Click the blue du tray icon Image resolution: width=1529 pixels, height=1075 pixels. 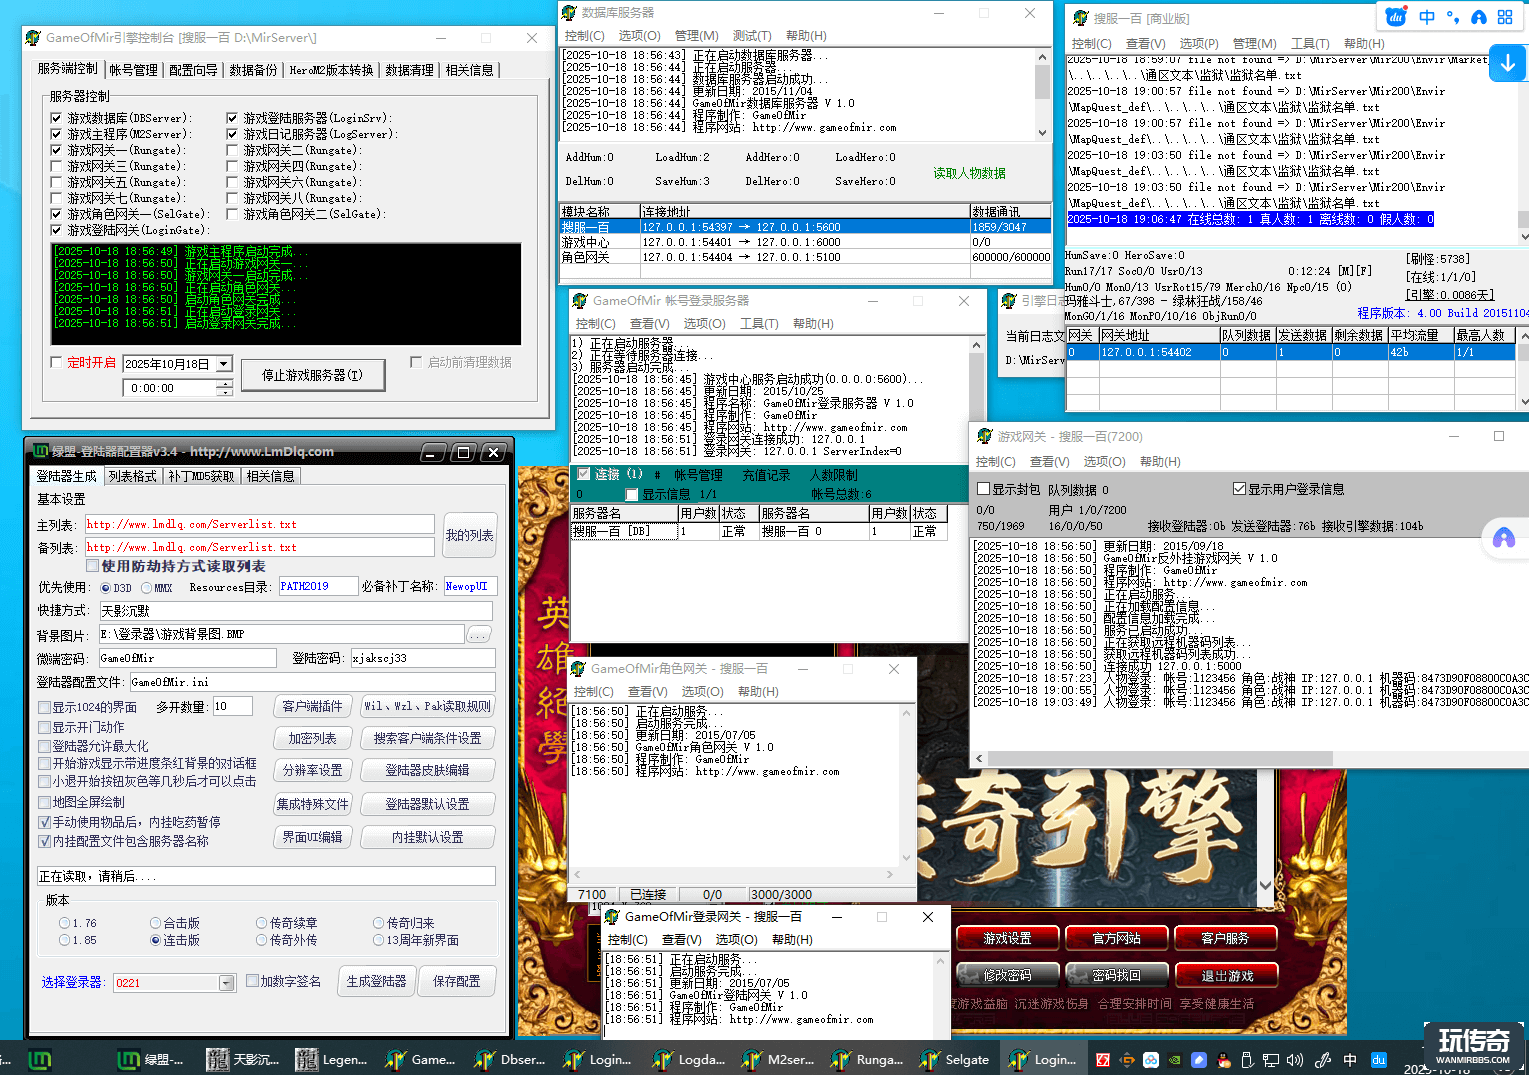click(1378, 1060)
